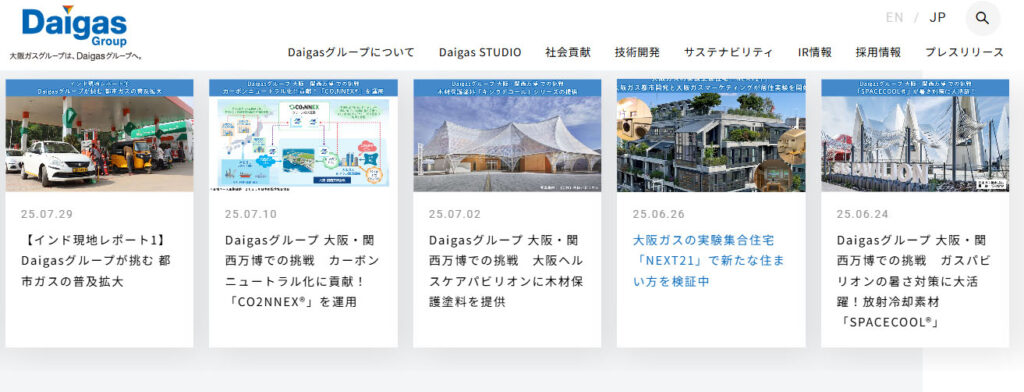Open the IR情報 navigation item

(x=814, y=52)
